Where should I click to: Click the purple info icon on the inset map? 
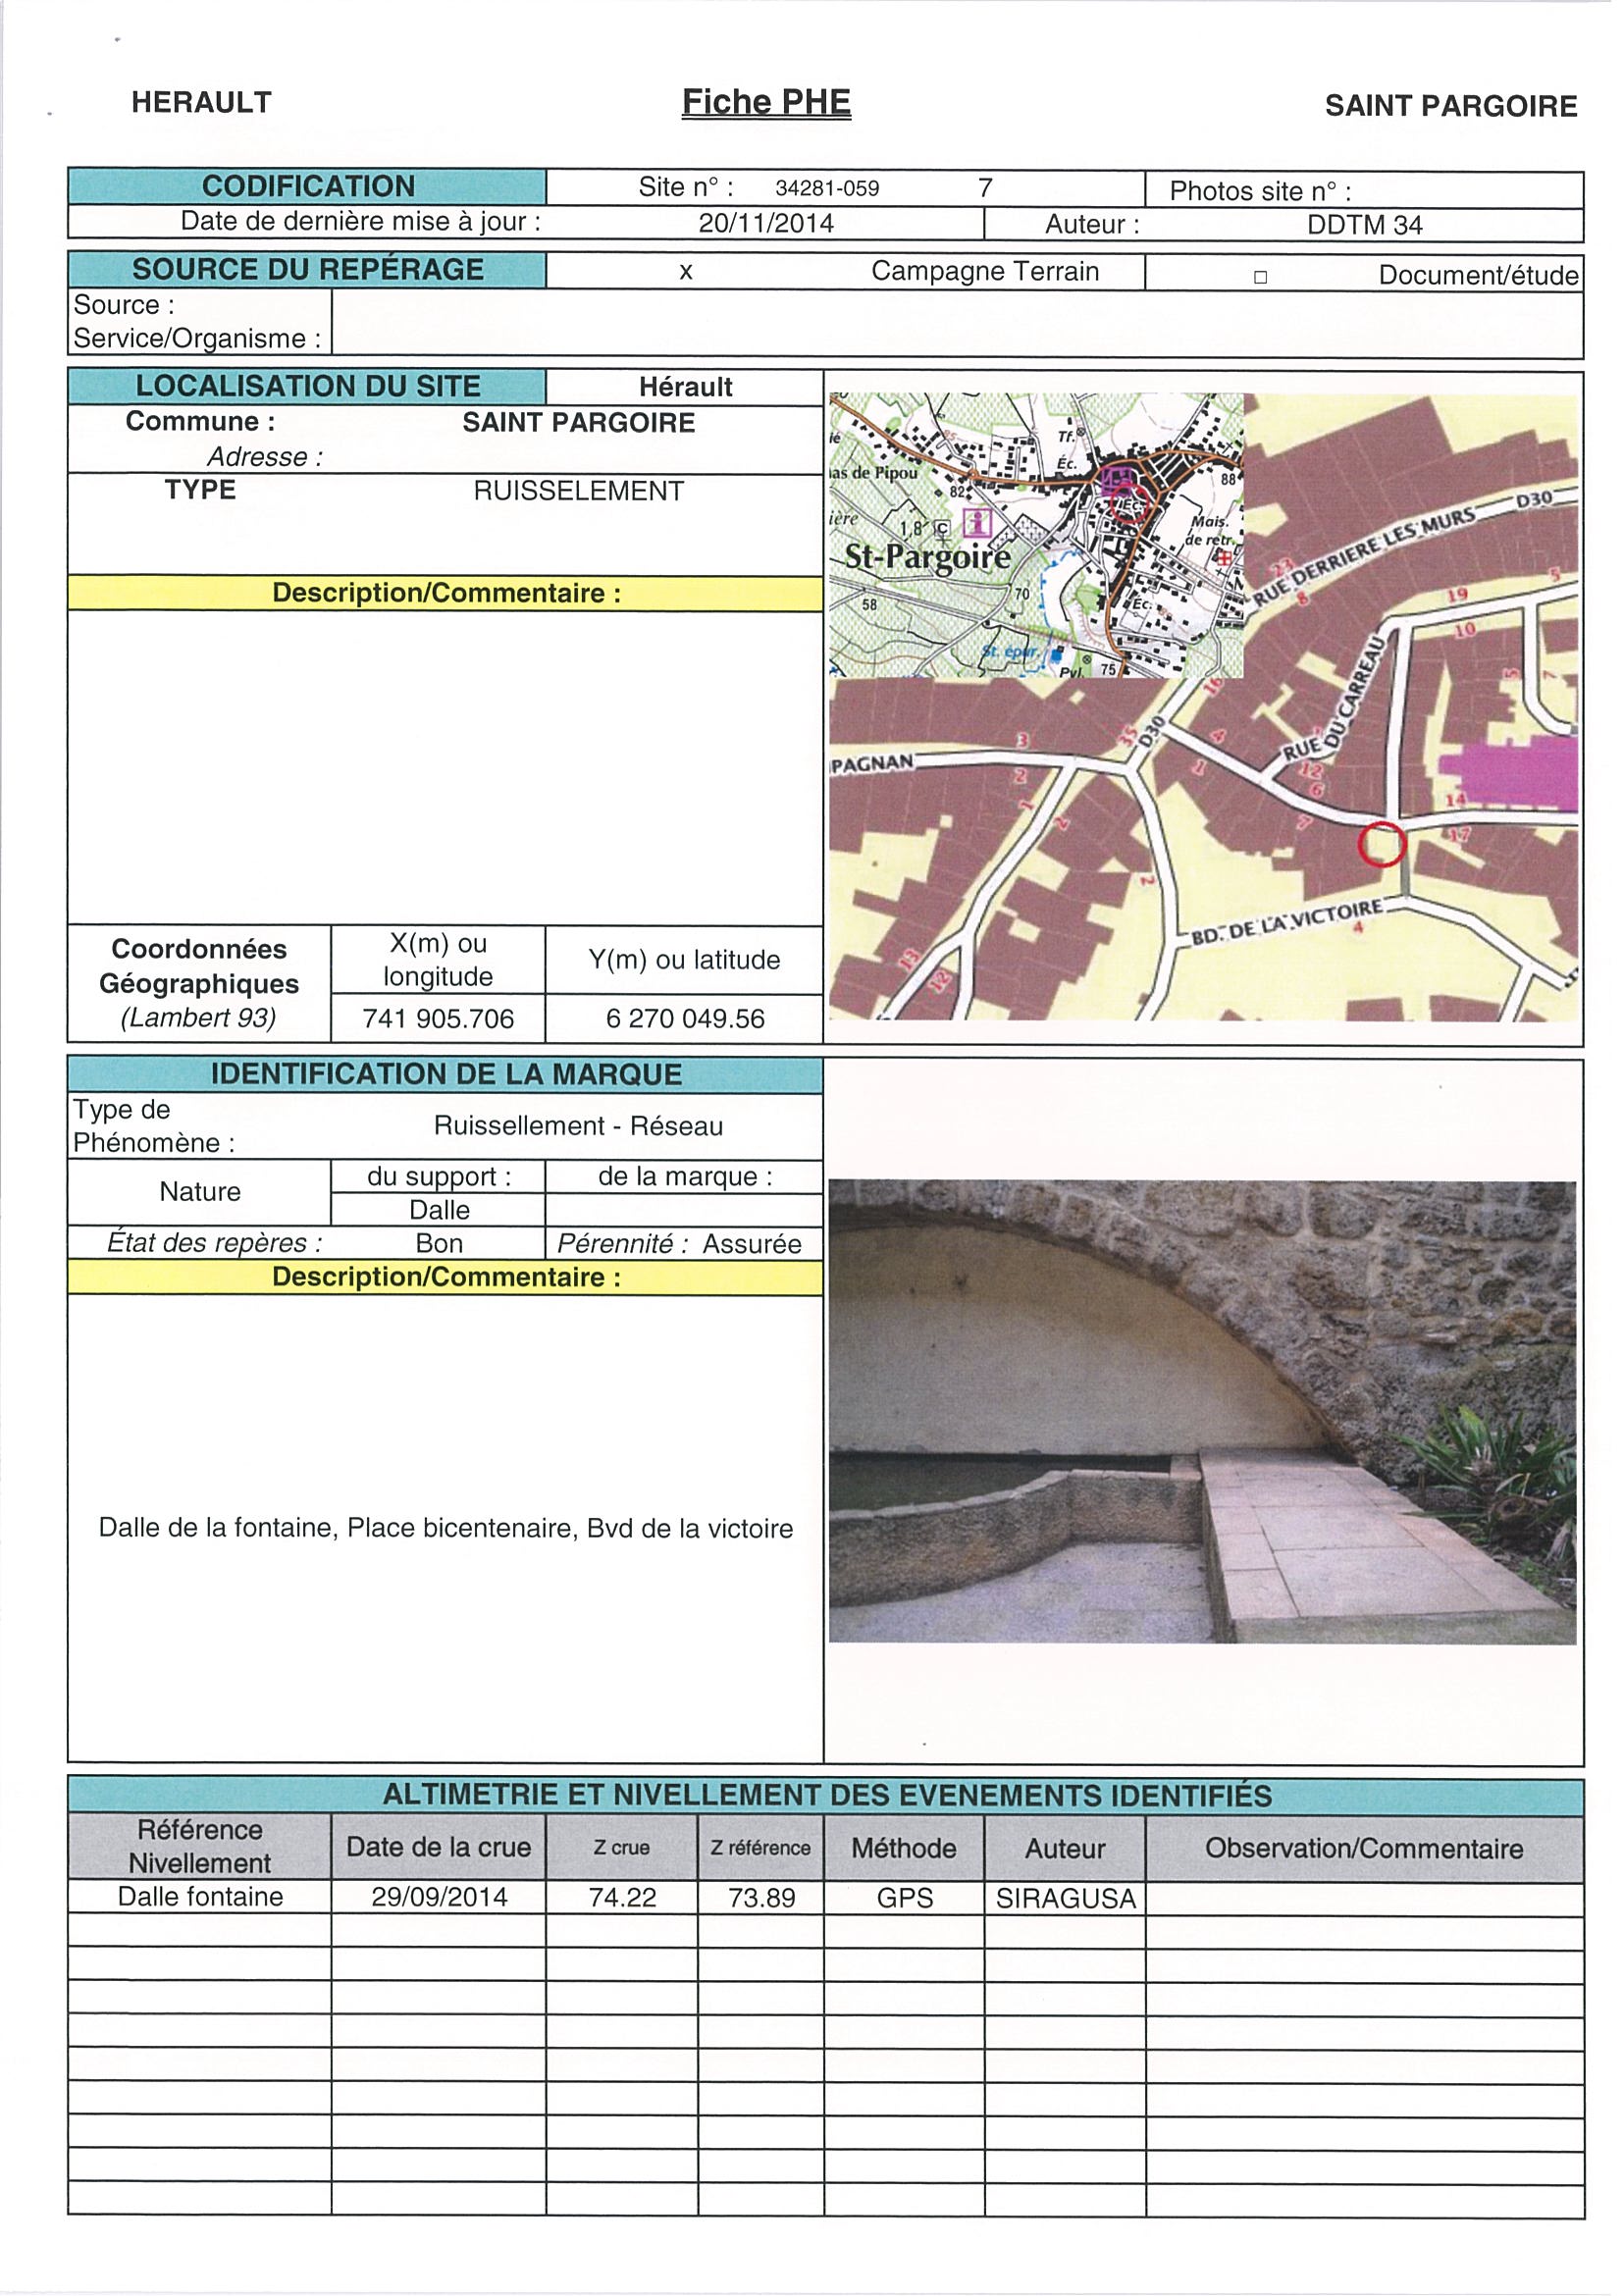pos(976,522)
